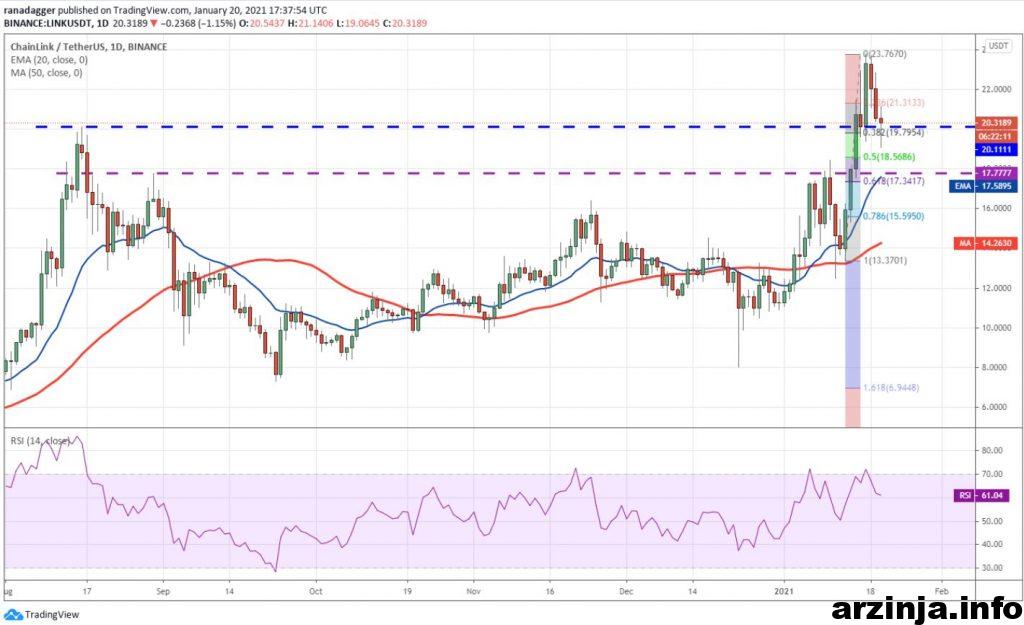This screenshot has width=1024, height=625.
Task: Click the EMA 17.5895 value tag
Action: click(x=983, y=186)
